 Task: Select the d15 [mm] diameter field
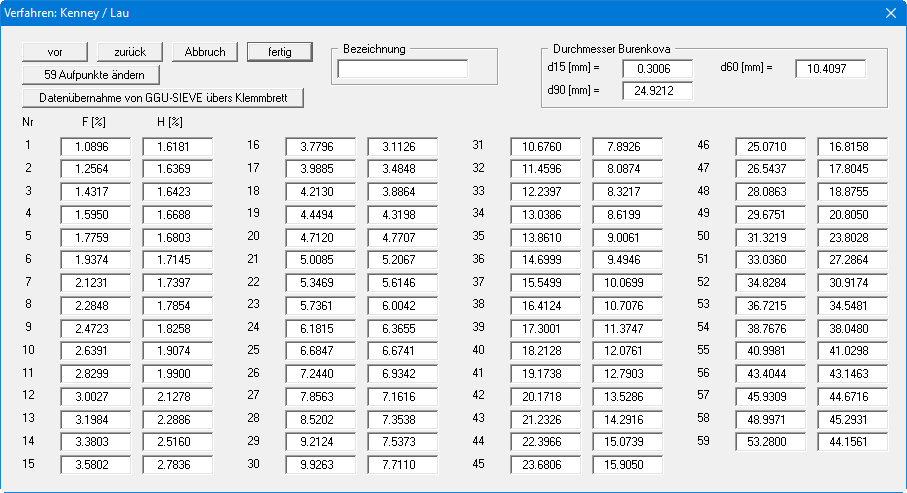click(657, 69)
